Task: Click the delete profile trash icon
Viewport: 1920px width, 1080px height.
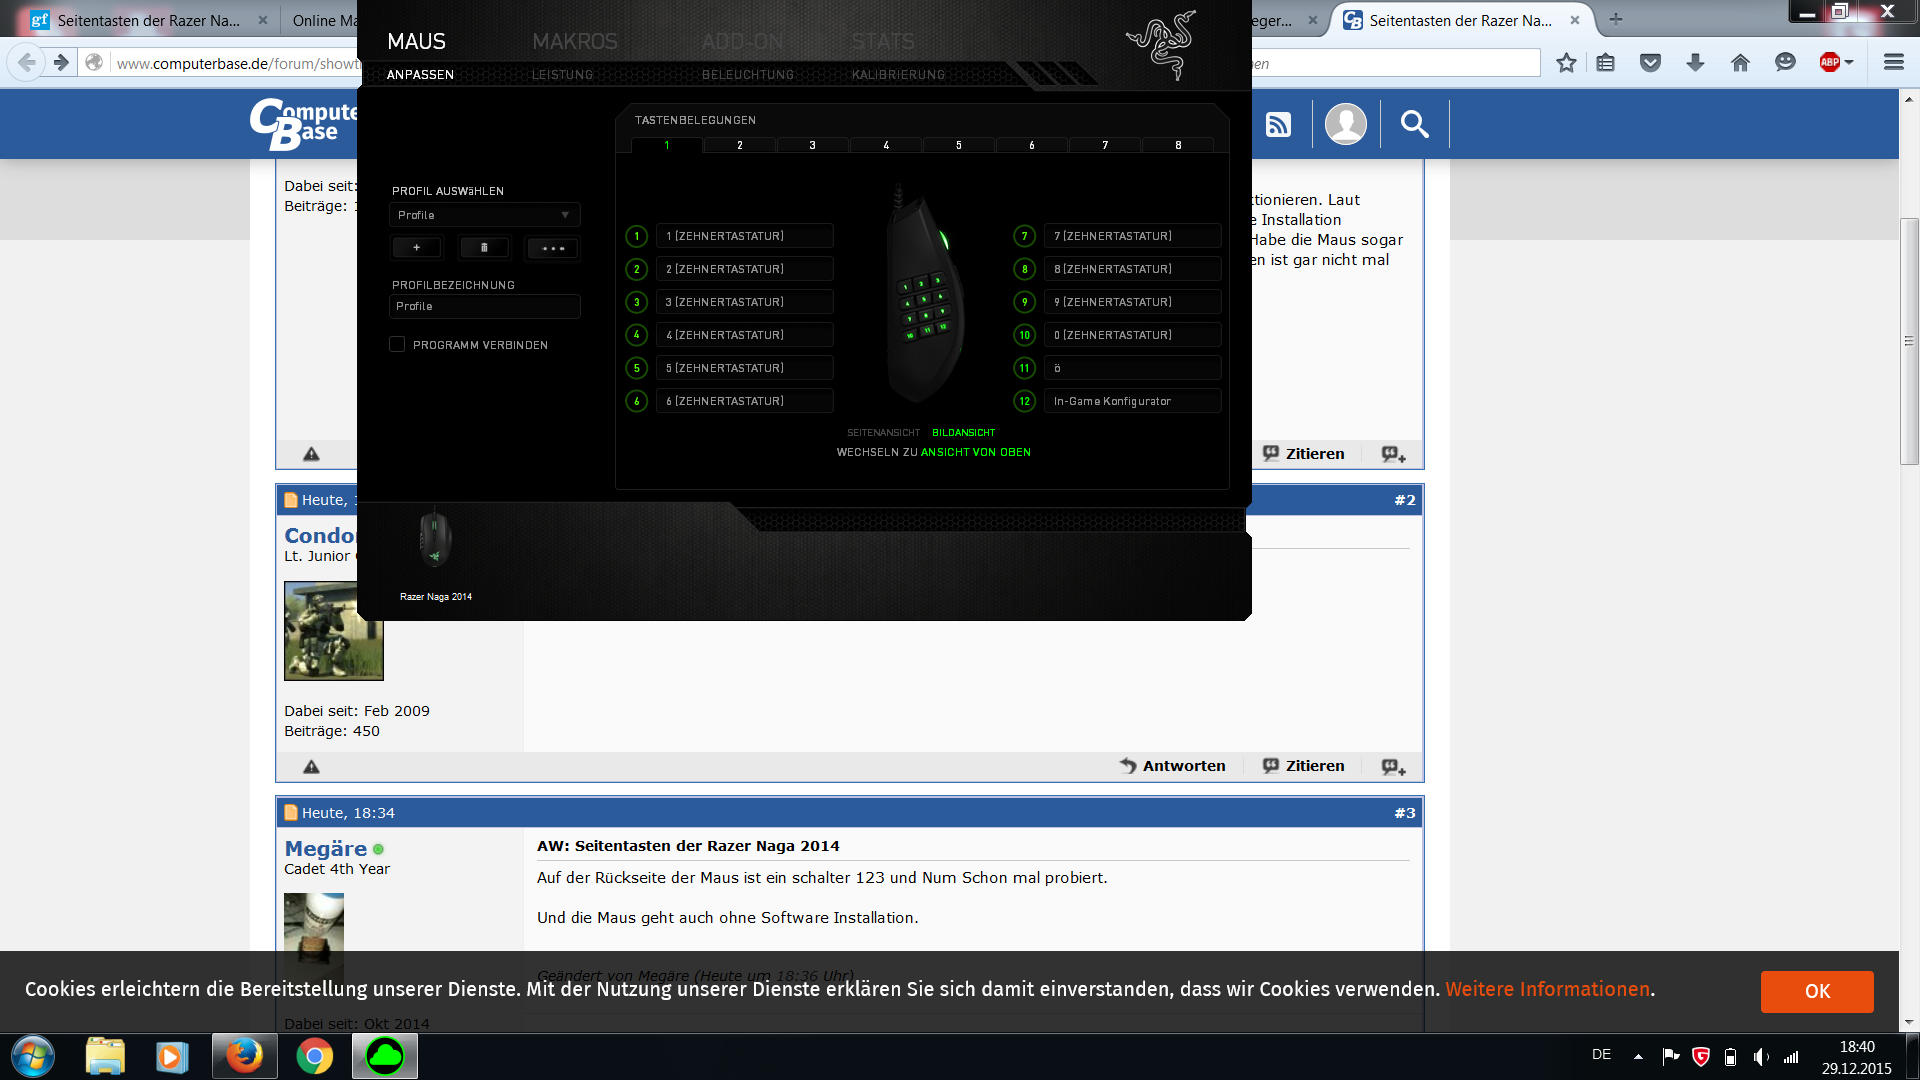Action: coord(484,248)
